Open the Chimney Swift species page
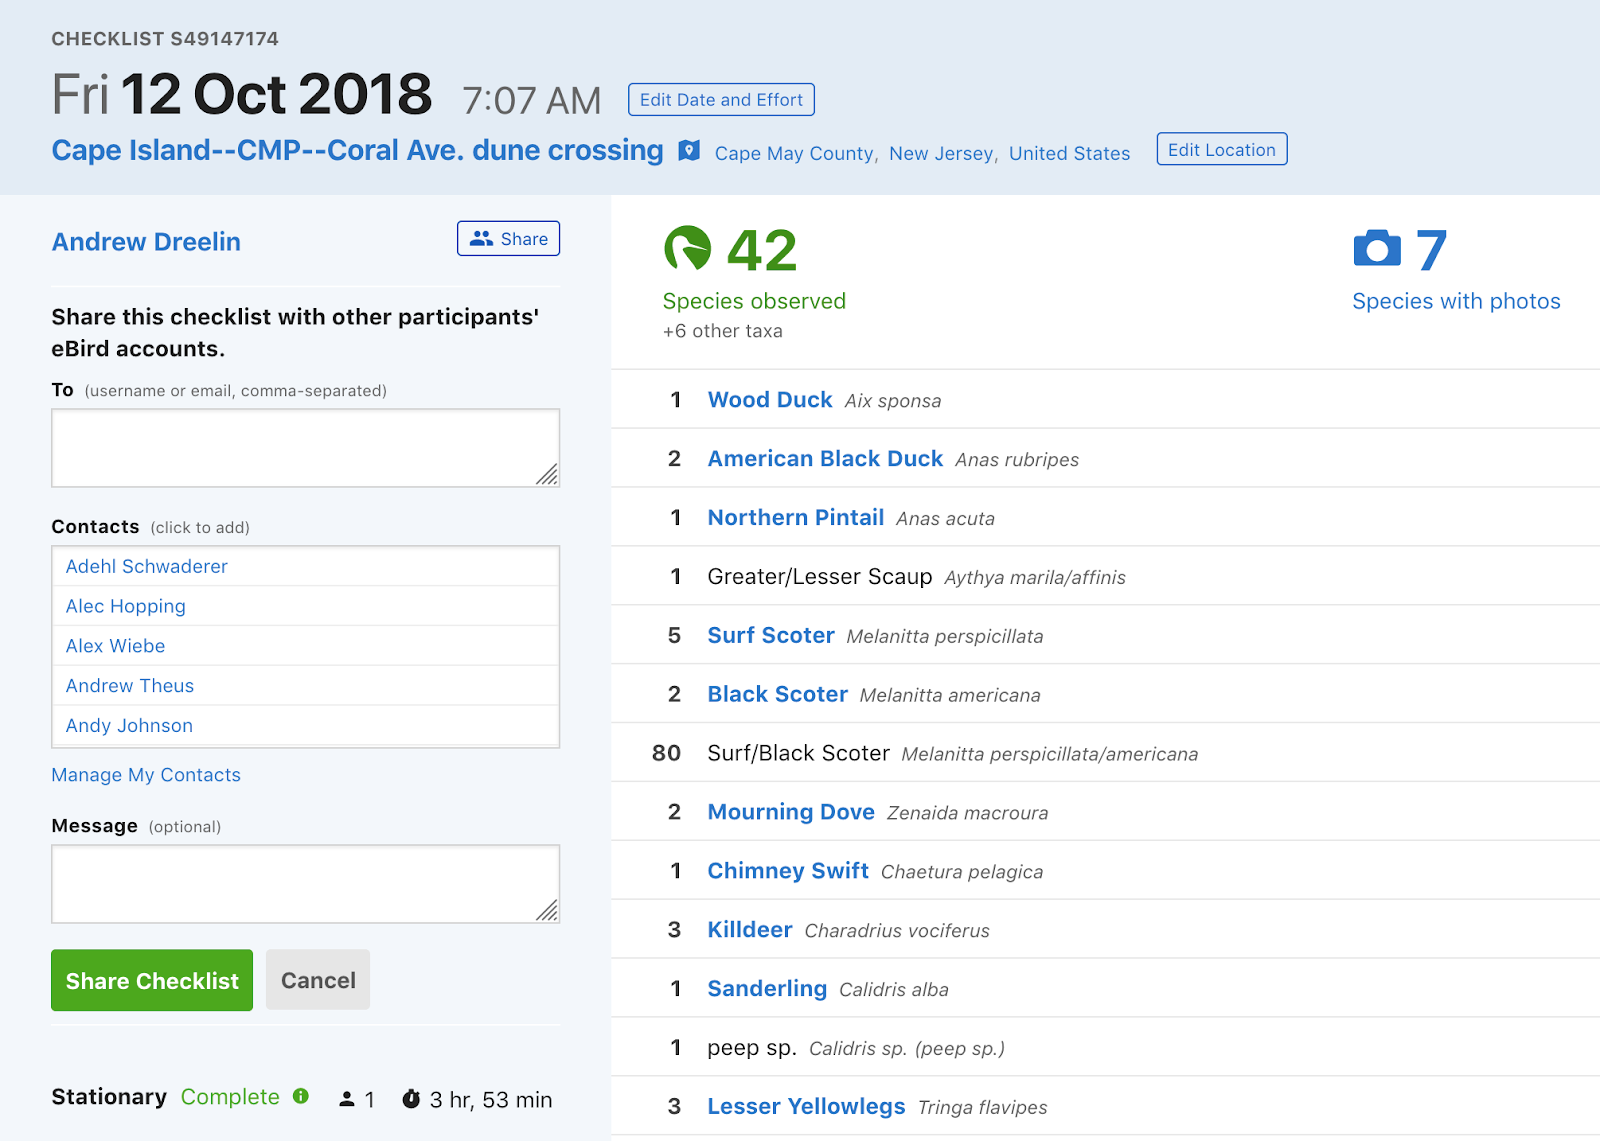Image resolution: width=1600 pixels, height=1141 pixels. pos(788,871)
